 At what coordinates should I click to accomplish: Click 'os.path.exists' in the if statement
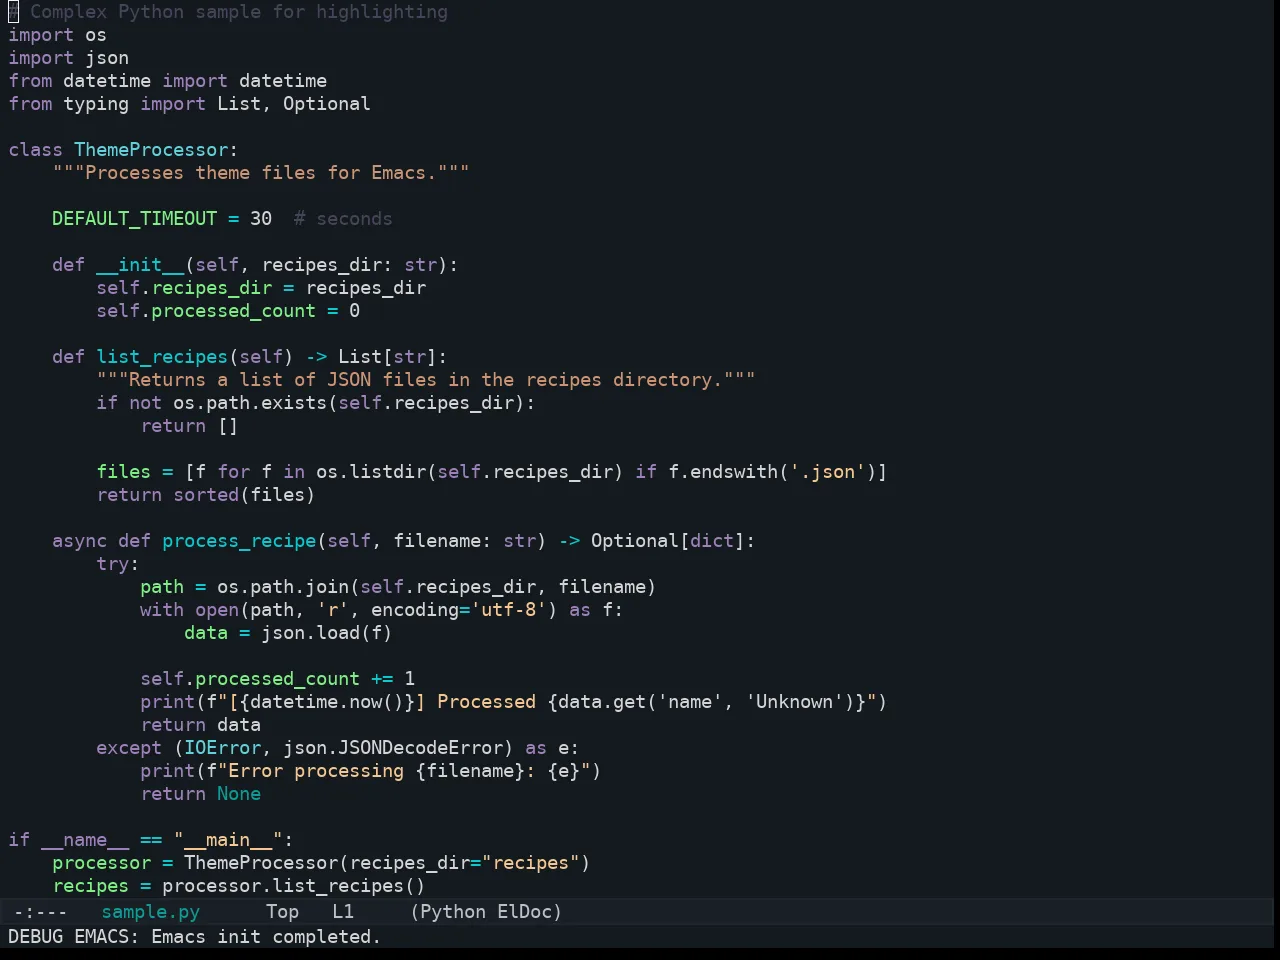(250, 403)
